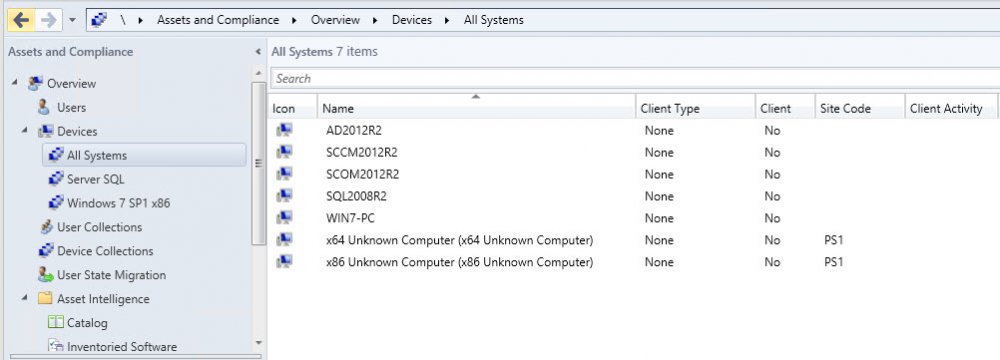Screen dimensions: 1000x360
Task: Select Windows 7 SP1 x86 tree label
Action: (x=119, y=203)
